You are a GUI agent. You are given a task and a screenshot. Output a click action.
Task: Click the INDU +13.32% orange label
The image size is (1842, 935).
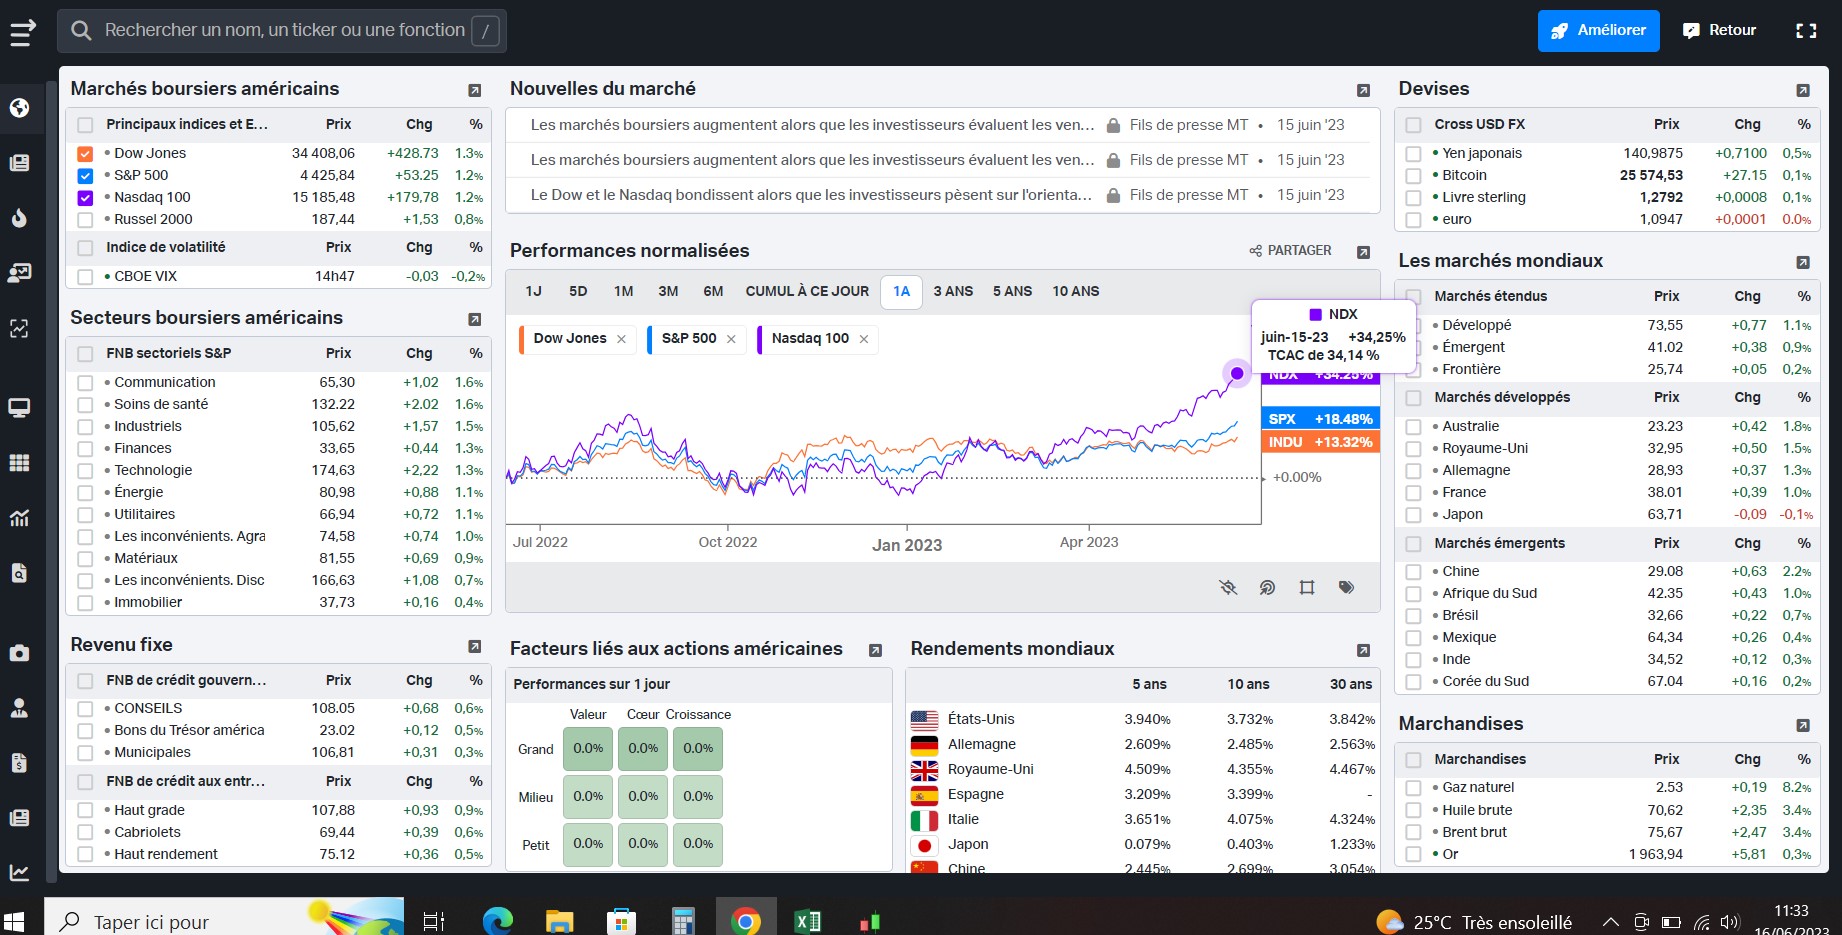point(1320,442)
